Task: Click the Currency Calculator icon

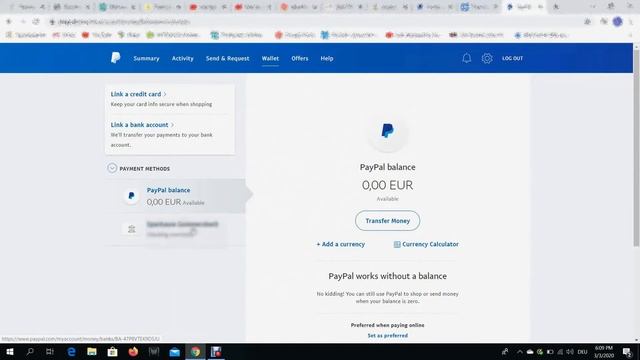Action: click(397, 244)
